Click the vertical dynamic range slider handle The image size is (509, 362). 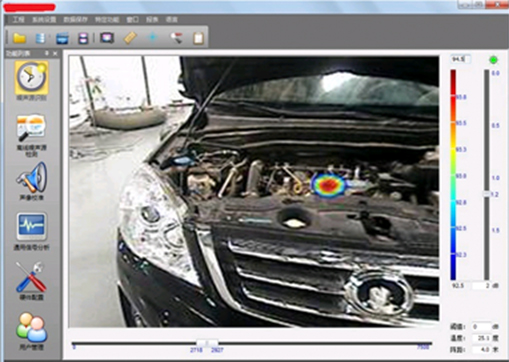[487, 194]
